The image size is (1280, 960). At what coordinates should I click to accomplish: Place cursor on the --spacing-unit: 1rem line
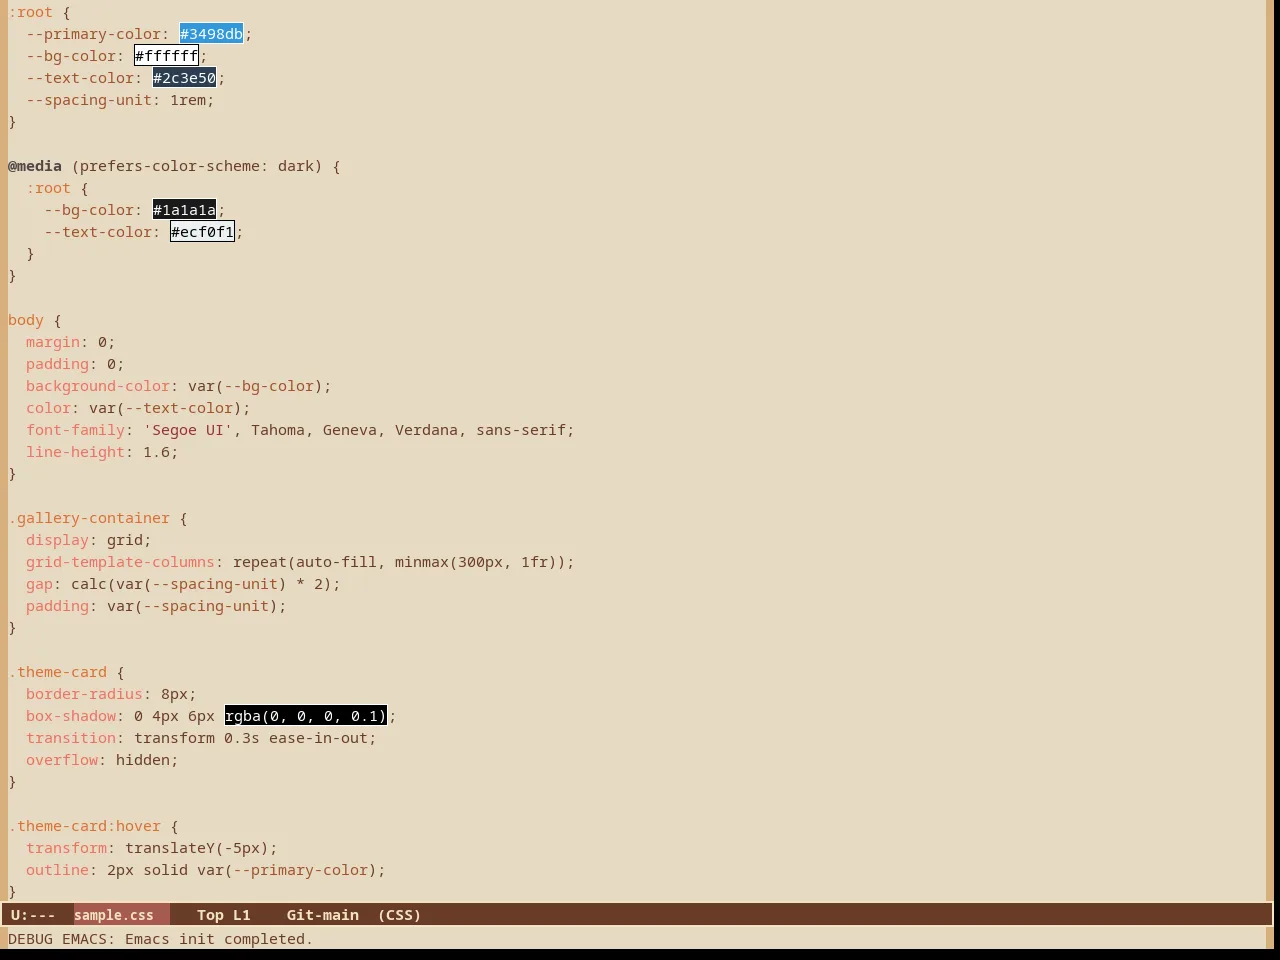coord(120,100)
